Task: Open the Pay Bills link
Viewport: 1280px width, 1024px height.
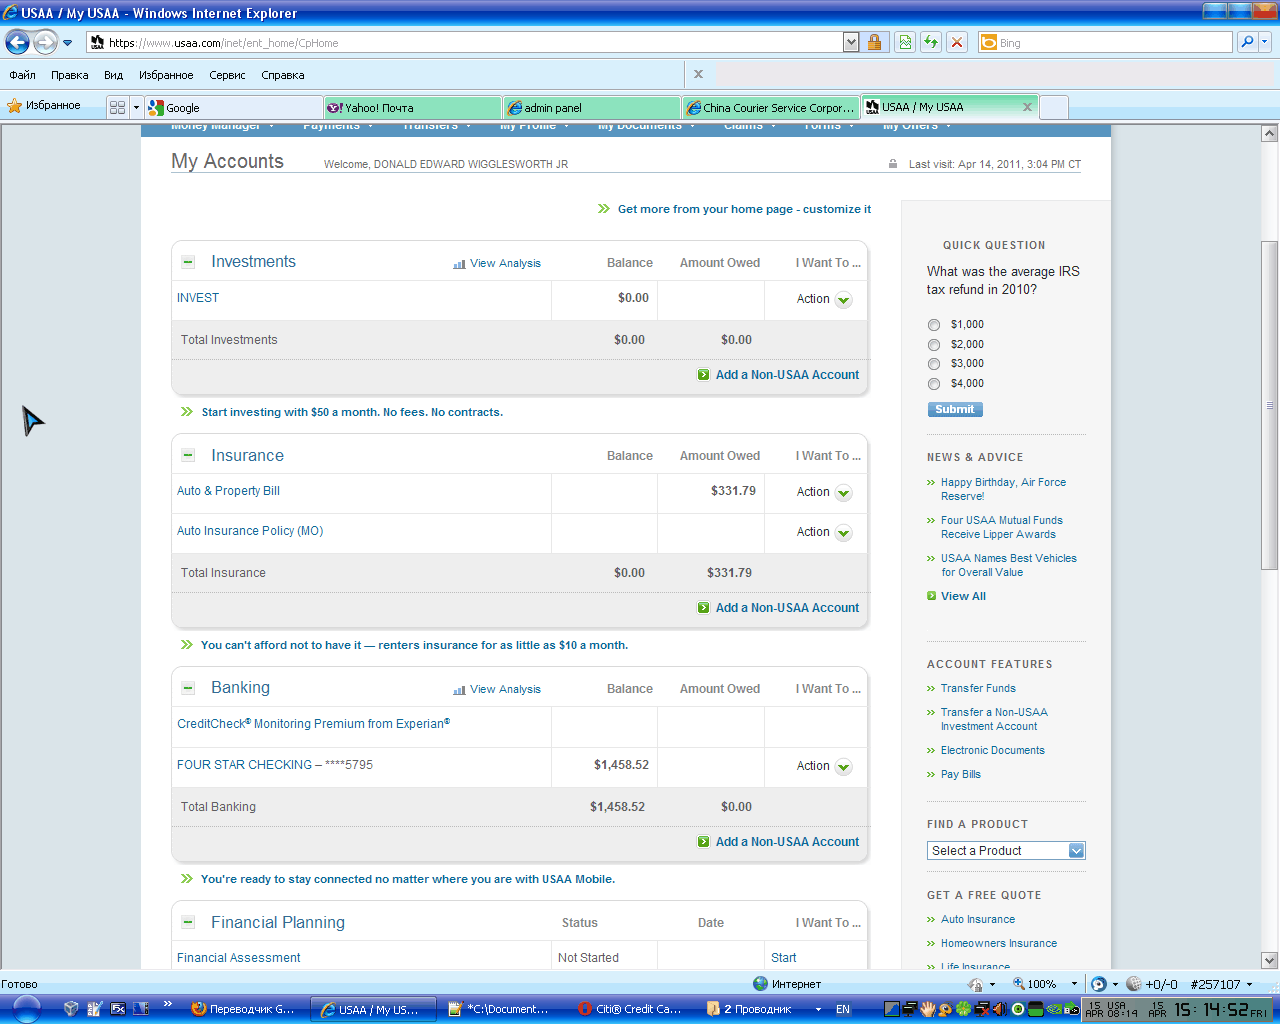Action: click(961, 774)
